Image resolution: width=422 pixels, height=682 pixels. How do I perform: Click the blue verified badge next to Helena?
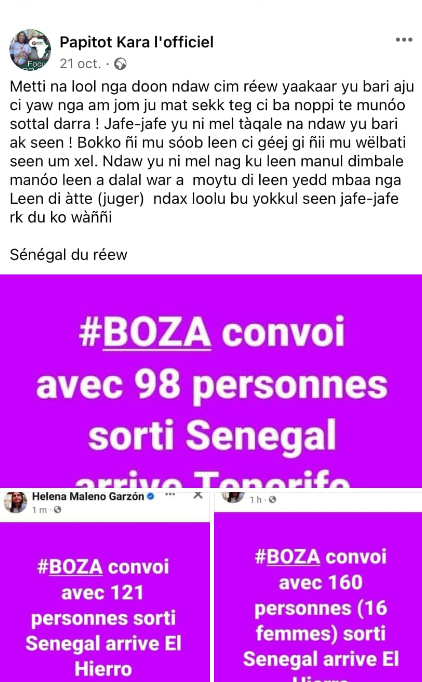151,496
